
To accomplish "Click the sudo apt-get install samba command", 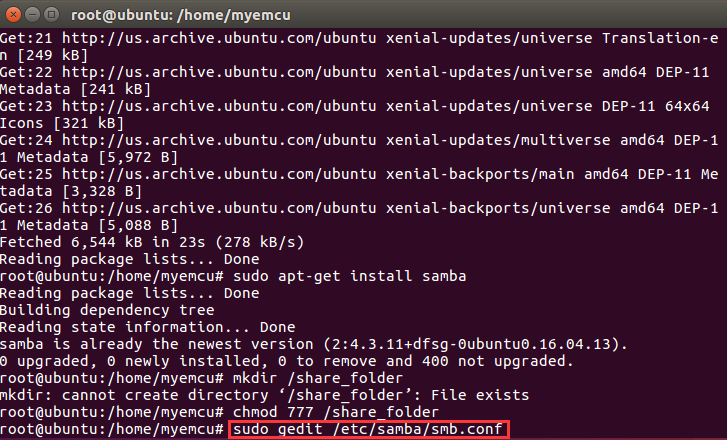I will pyautogui.click(x=350, y=276).
